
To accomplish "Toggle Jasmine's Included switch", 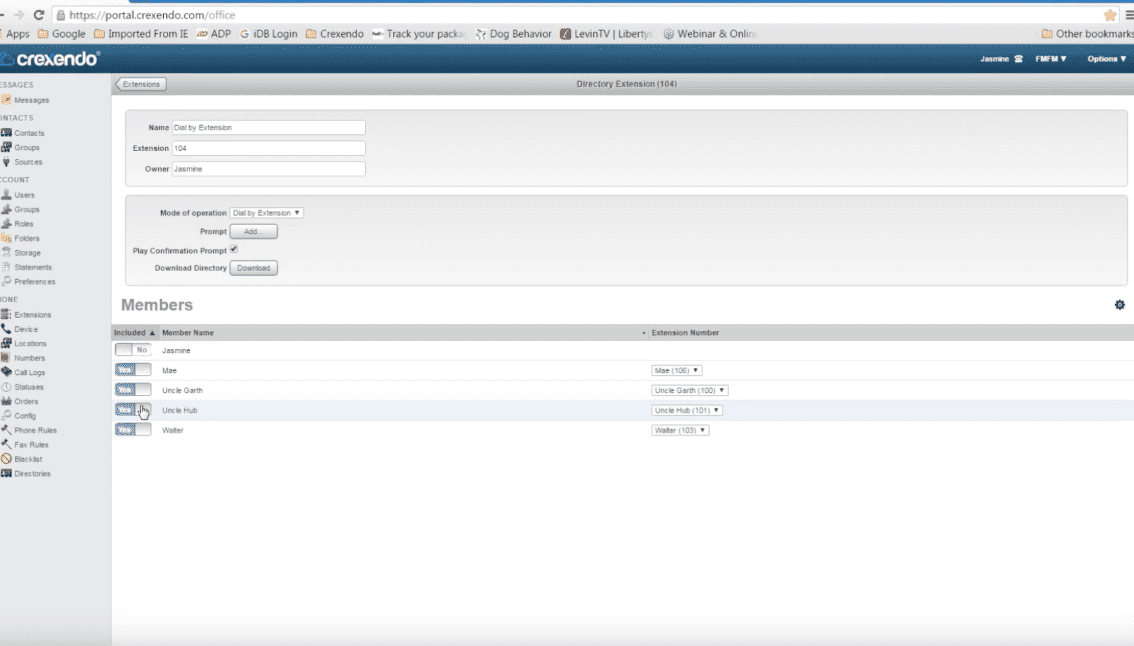I will [x=133, y=350].
